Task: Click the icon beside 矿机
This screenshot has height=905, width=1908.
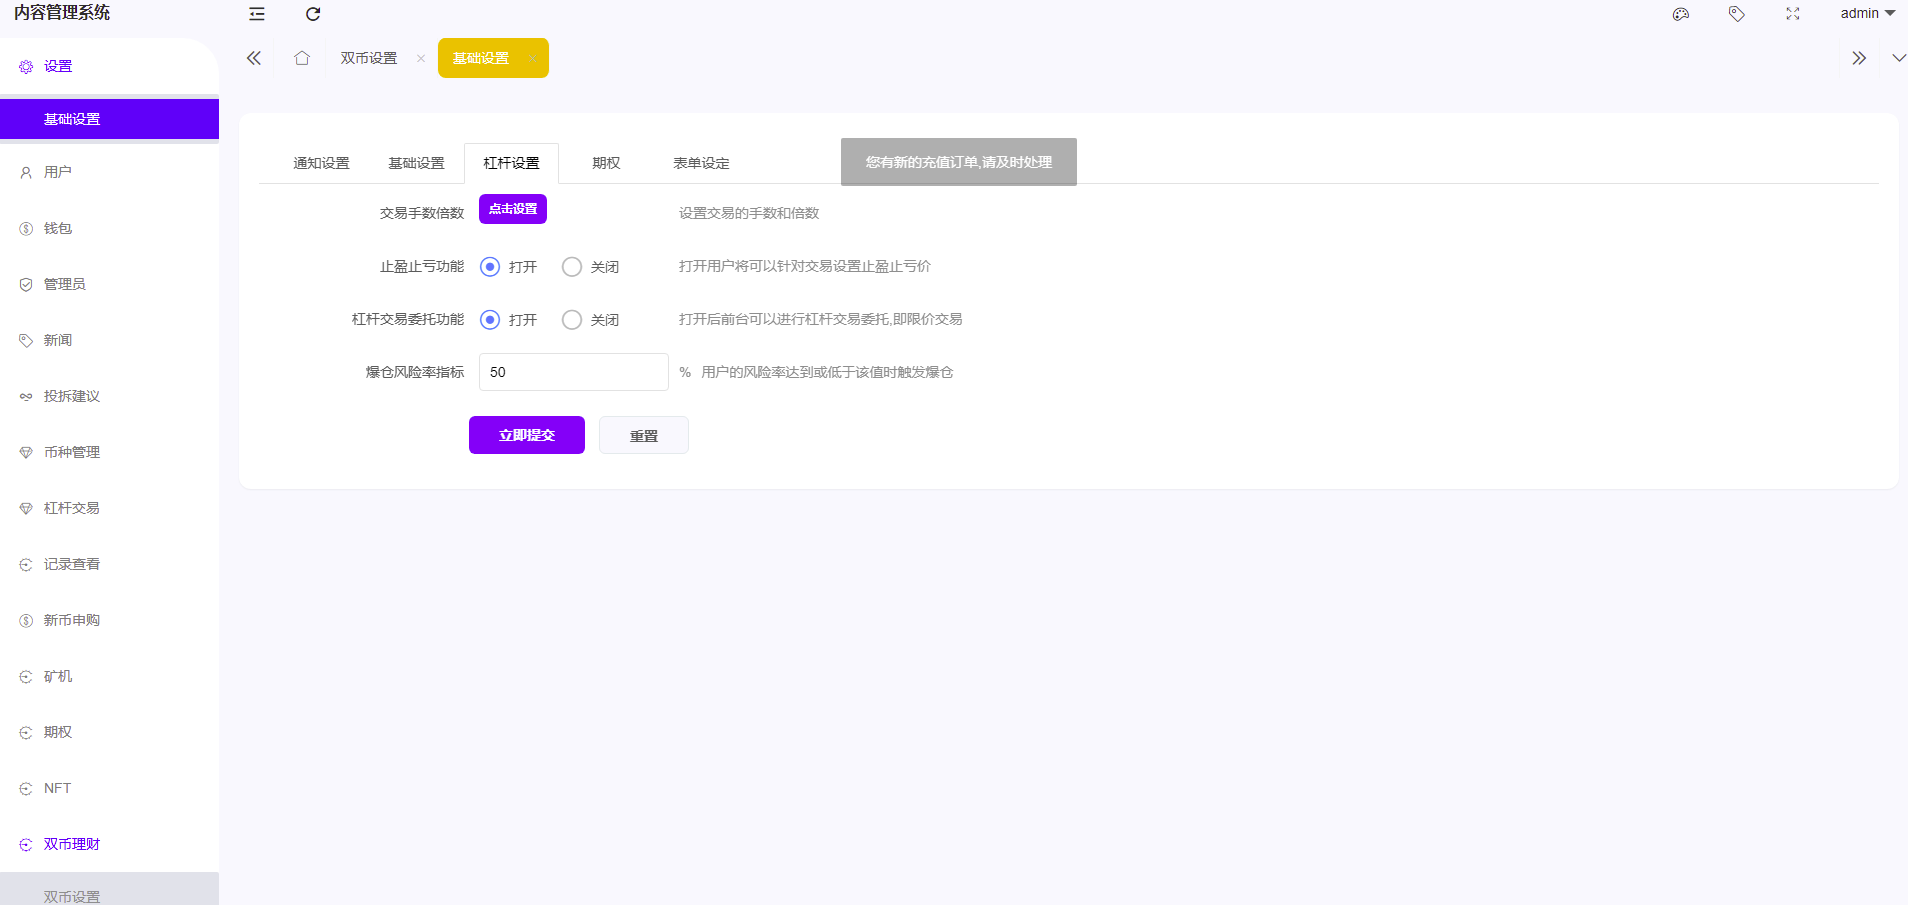Action: coord(26,677)
